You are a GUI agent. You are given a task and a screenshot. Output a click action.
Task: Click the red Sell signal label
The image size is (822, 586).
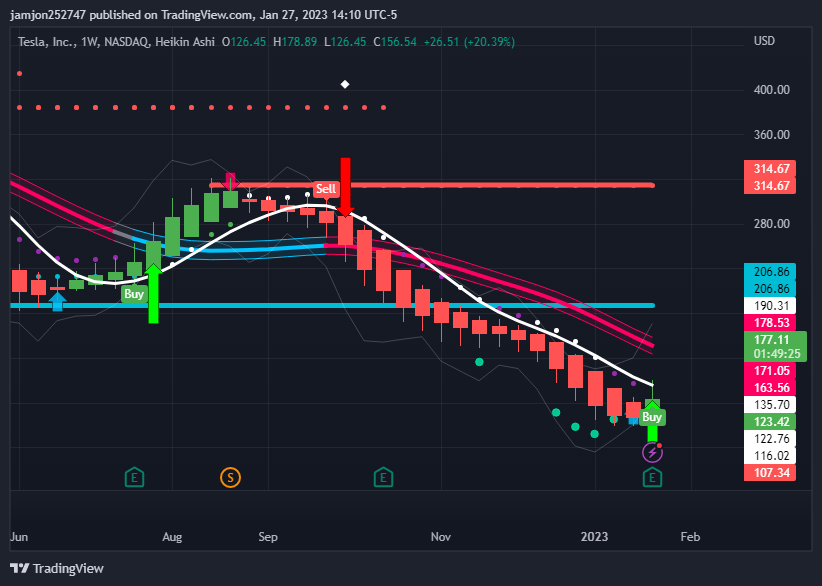point(325,188)
